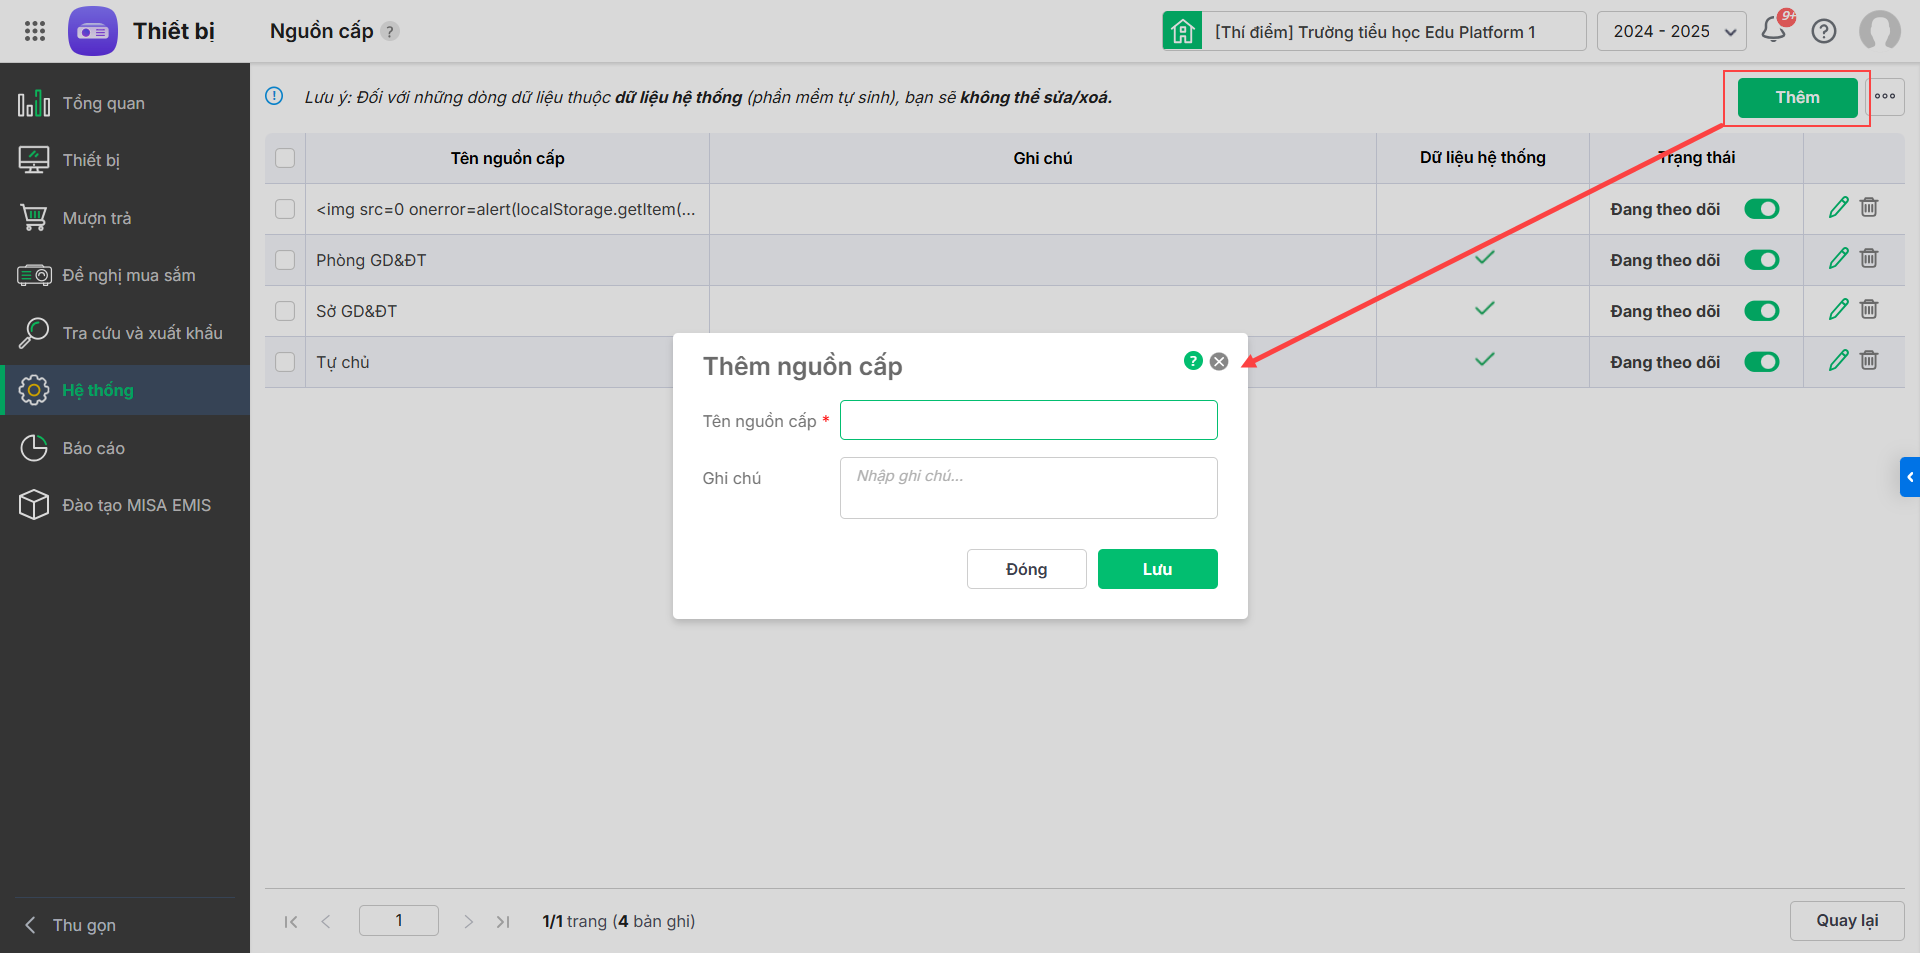
Task: Click the page number input box
Action: coord(398,920)
